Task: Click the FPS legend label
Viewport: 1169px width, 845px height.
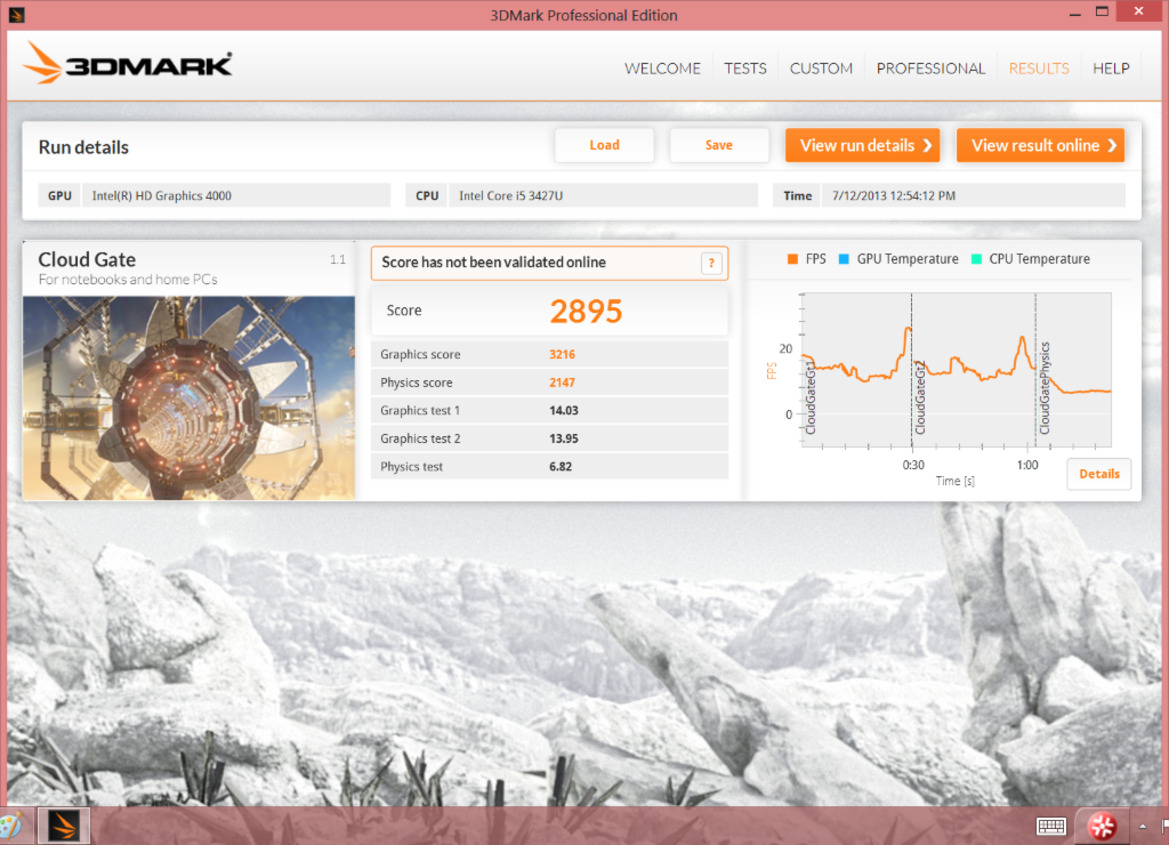Action: coord(816,259)
